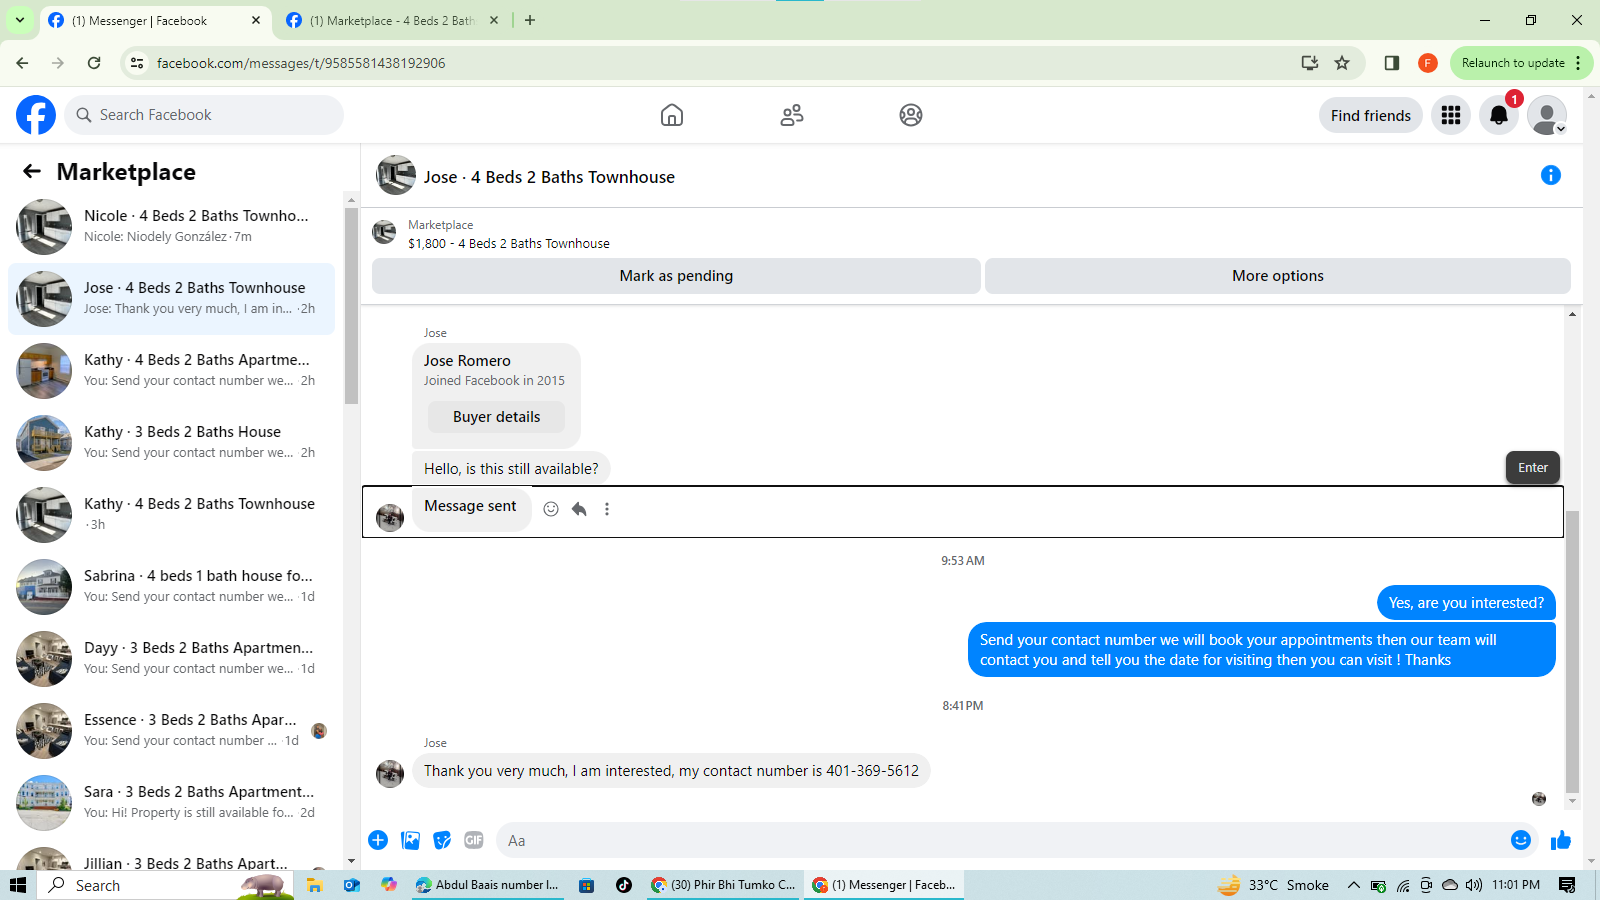The width and height of the screenshot is (1600, 900).
Task: Click the conversation scrollbar thumb
Action: click(1572, 652)
